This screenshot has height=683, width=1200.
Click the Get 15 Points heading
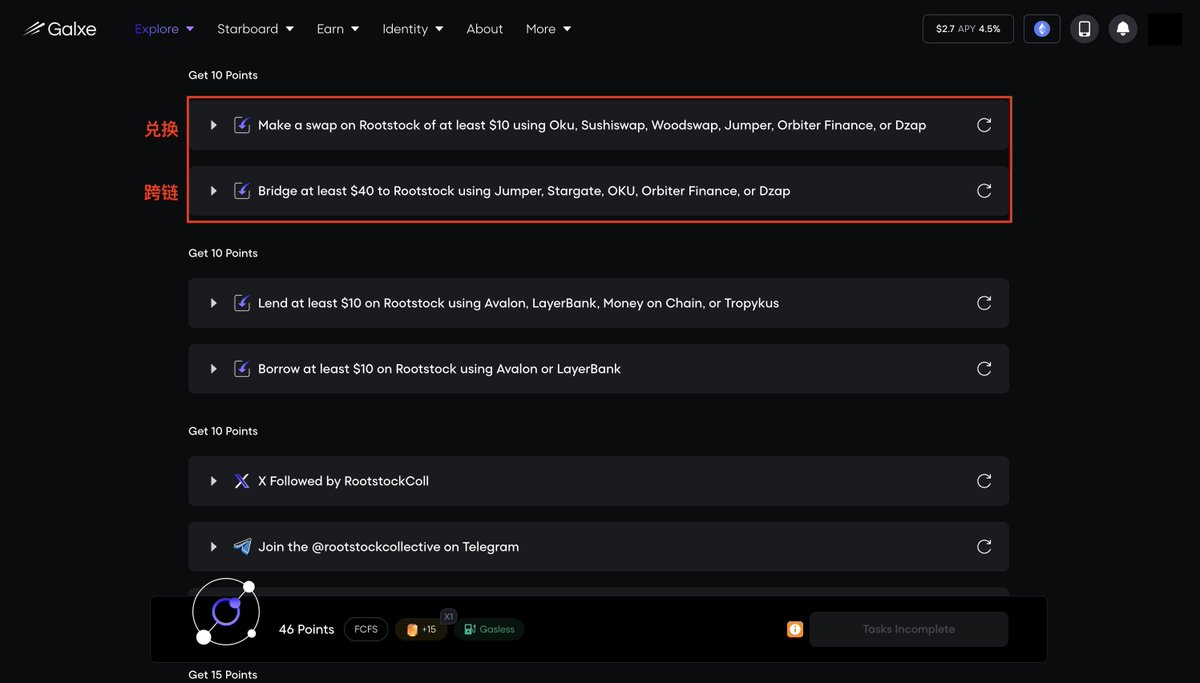pos(223,675)
